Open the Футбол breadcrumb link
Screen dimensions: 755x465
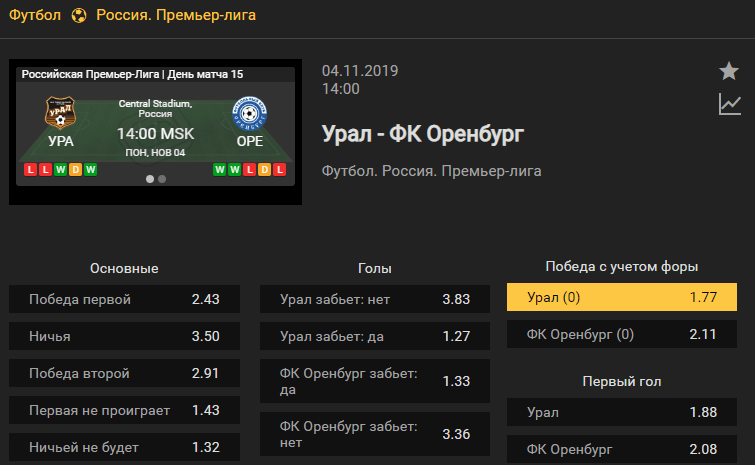35,15
